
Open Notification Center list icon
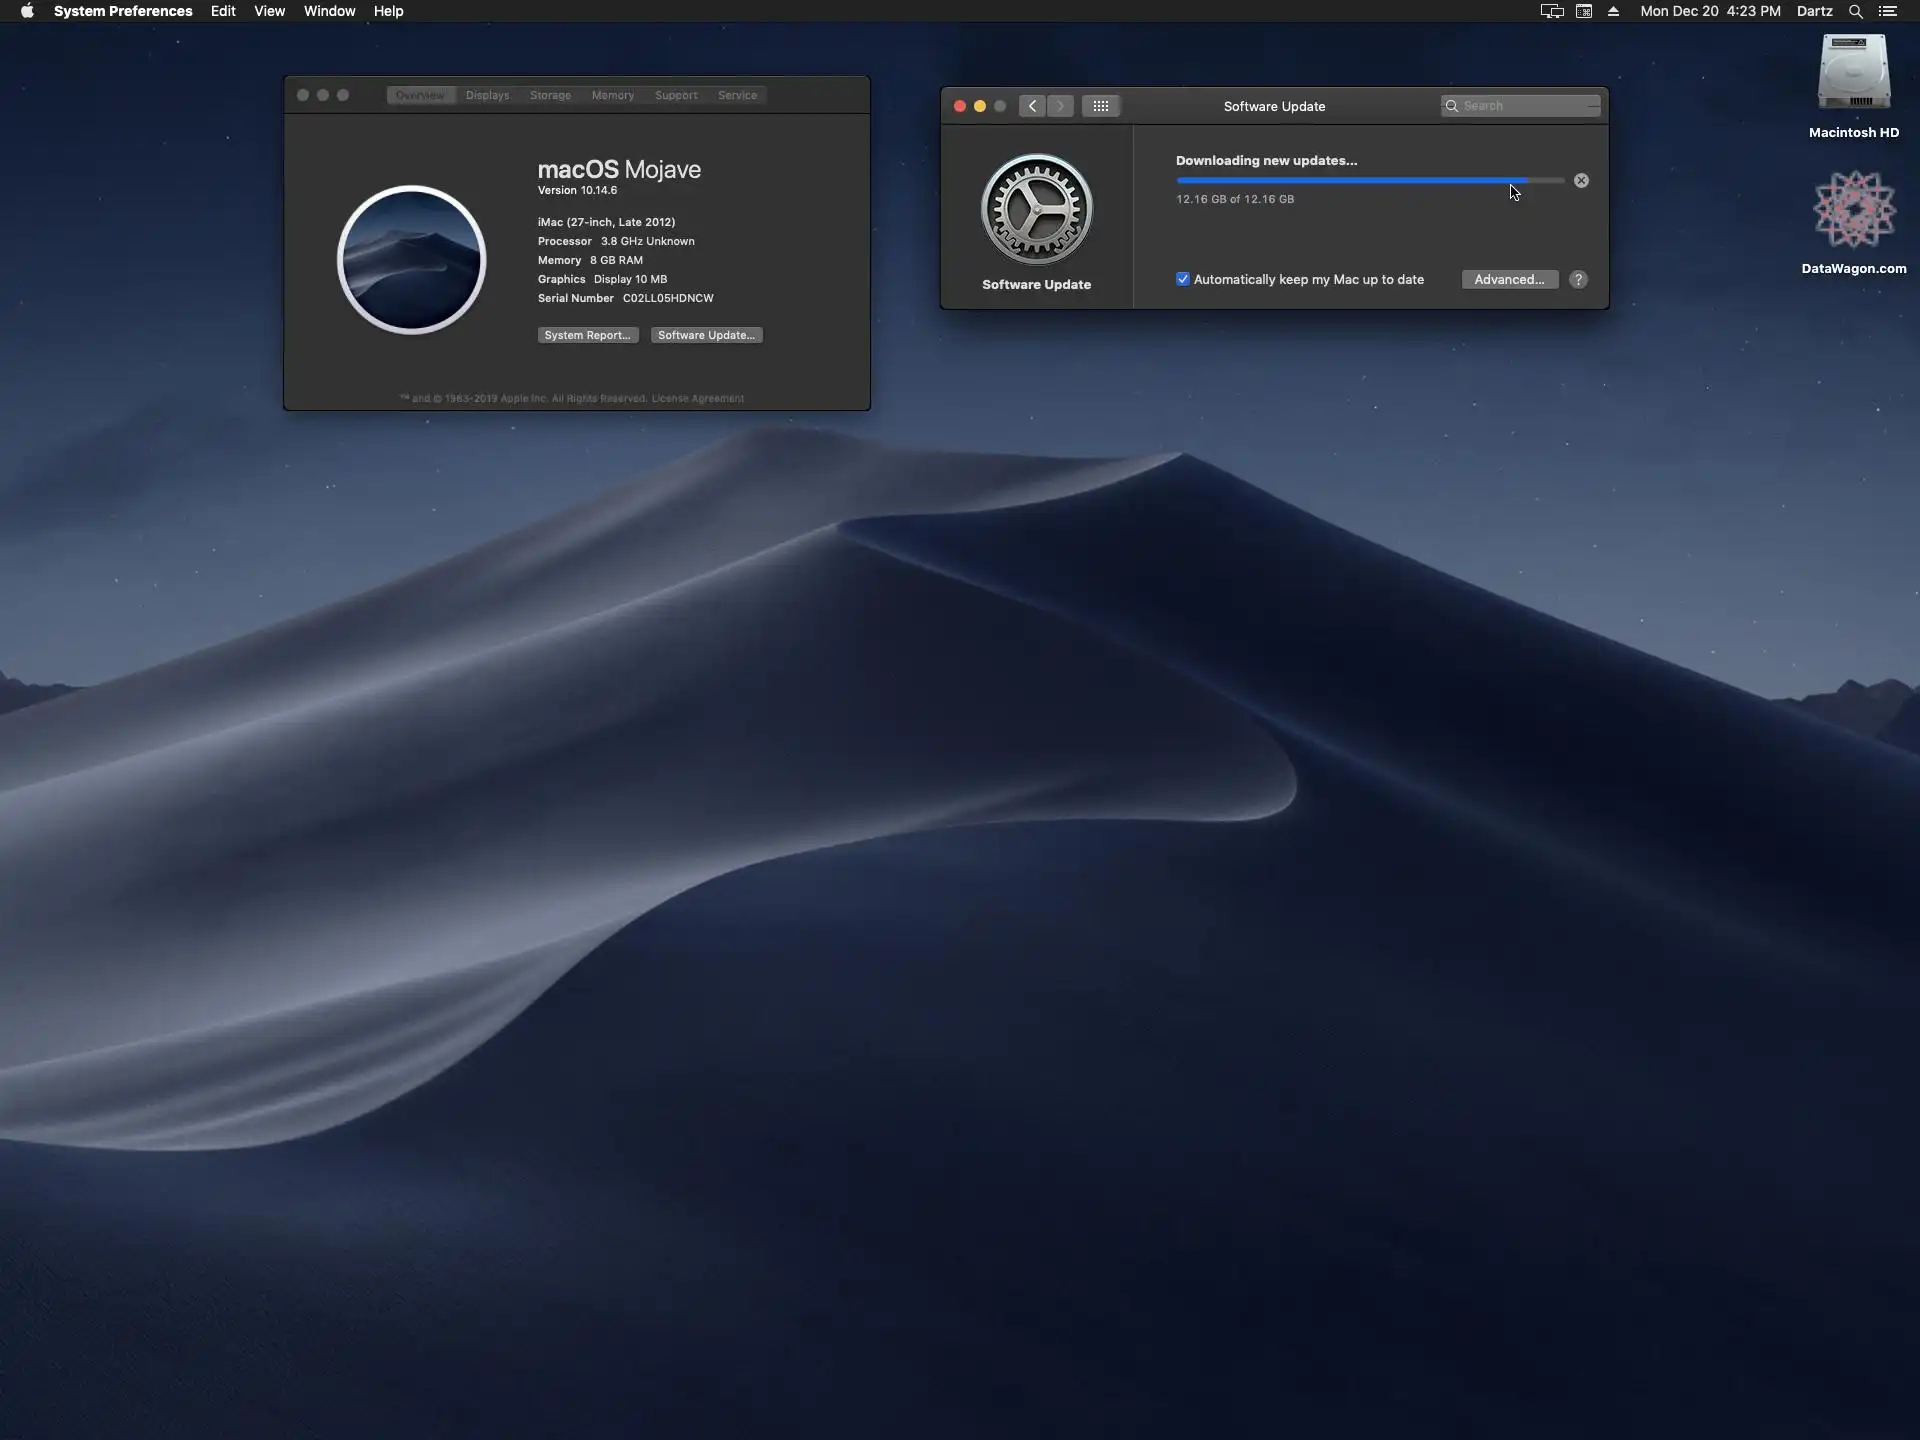coord(1888,11)
